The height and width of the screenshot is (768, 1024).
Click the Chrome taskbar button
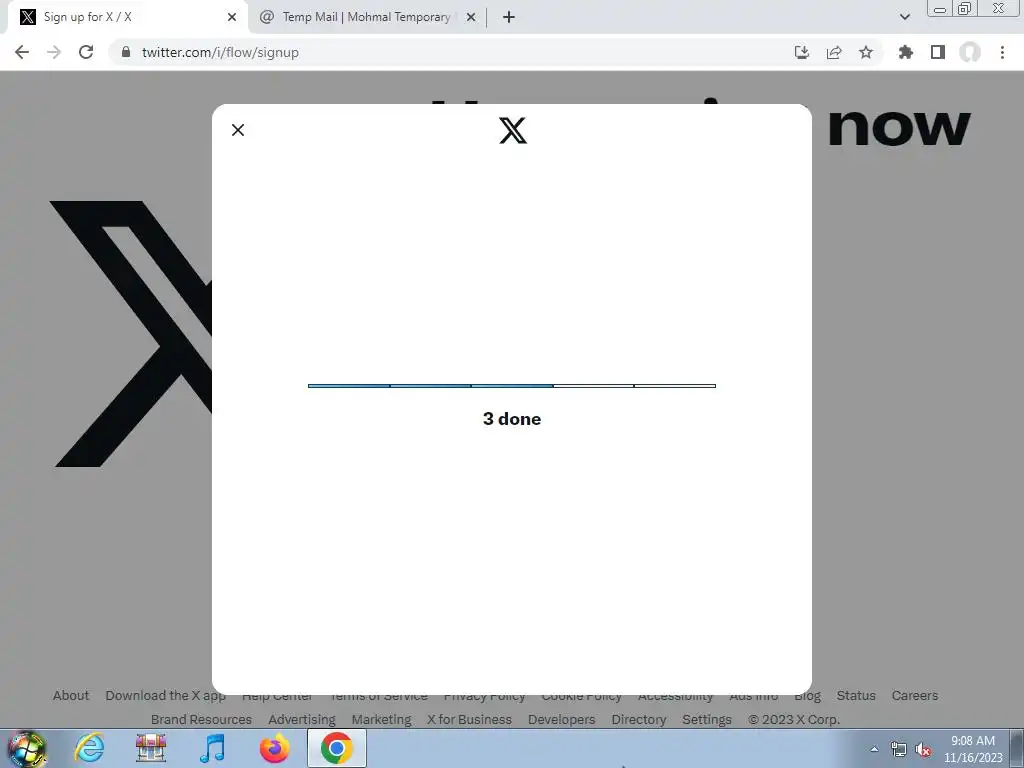[x=336, y=748]
